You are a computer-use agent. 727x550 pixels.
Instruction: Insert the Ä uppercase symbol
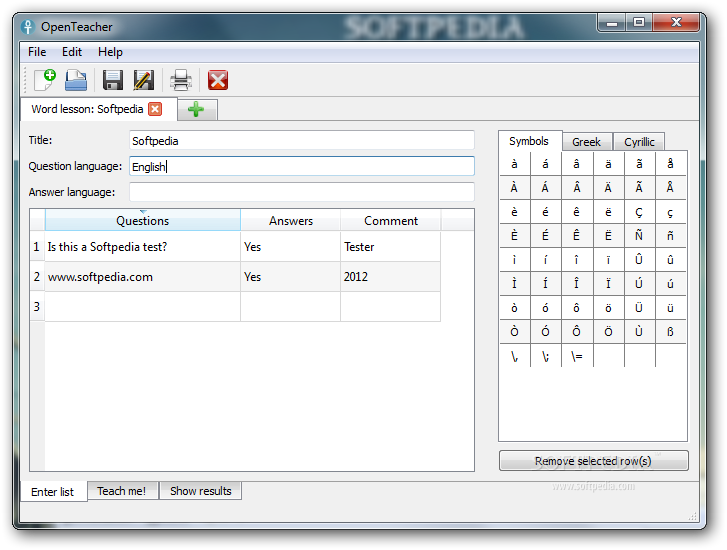click(x=608, y=188)
